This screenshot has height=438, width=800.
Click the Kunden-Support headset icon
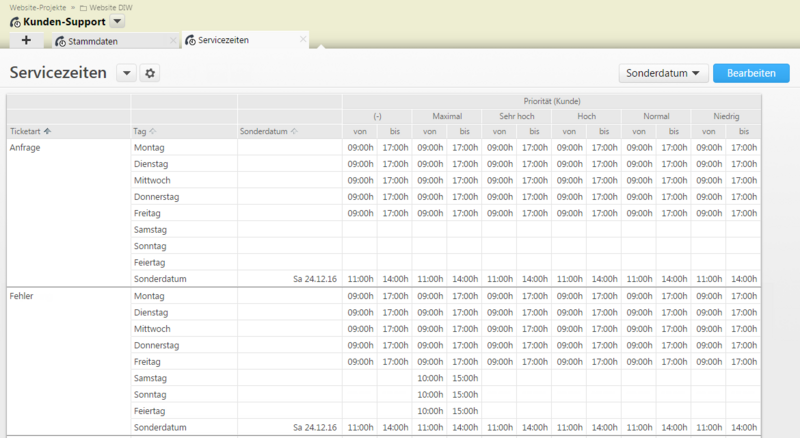pos(15,22)
